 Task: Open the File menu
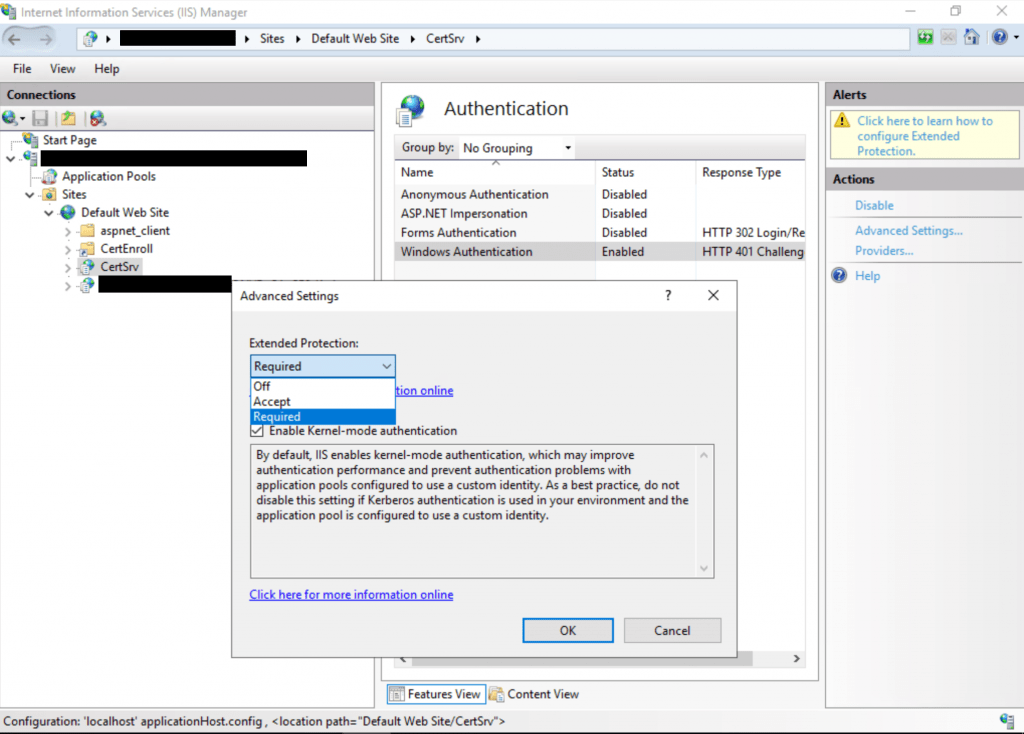(22, 69)
